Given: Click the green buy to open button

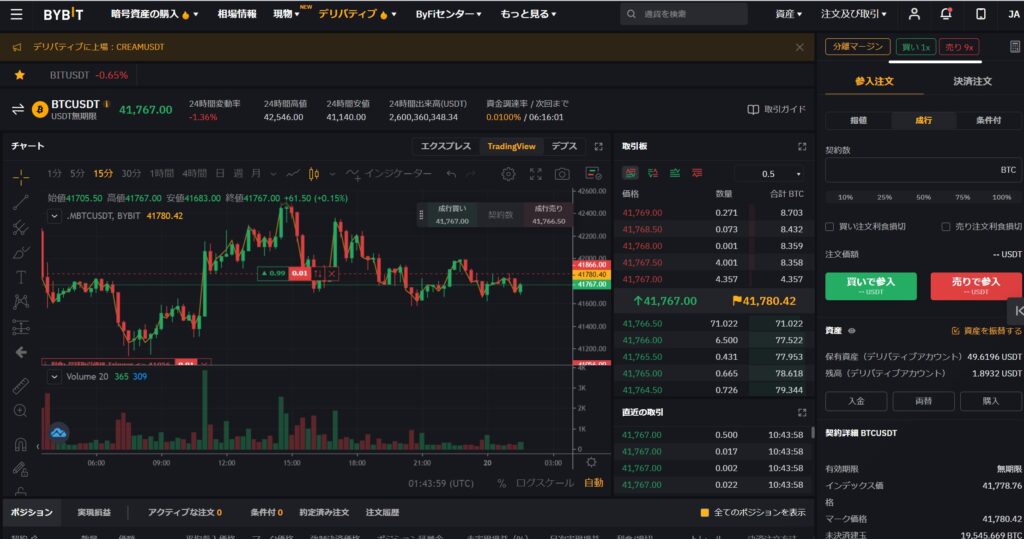Looking at the screenshot, I should [x=871, y=286].
